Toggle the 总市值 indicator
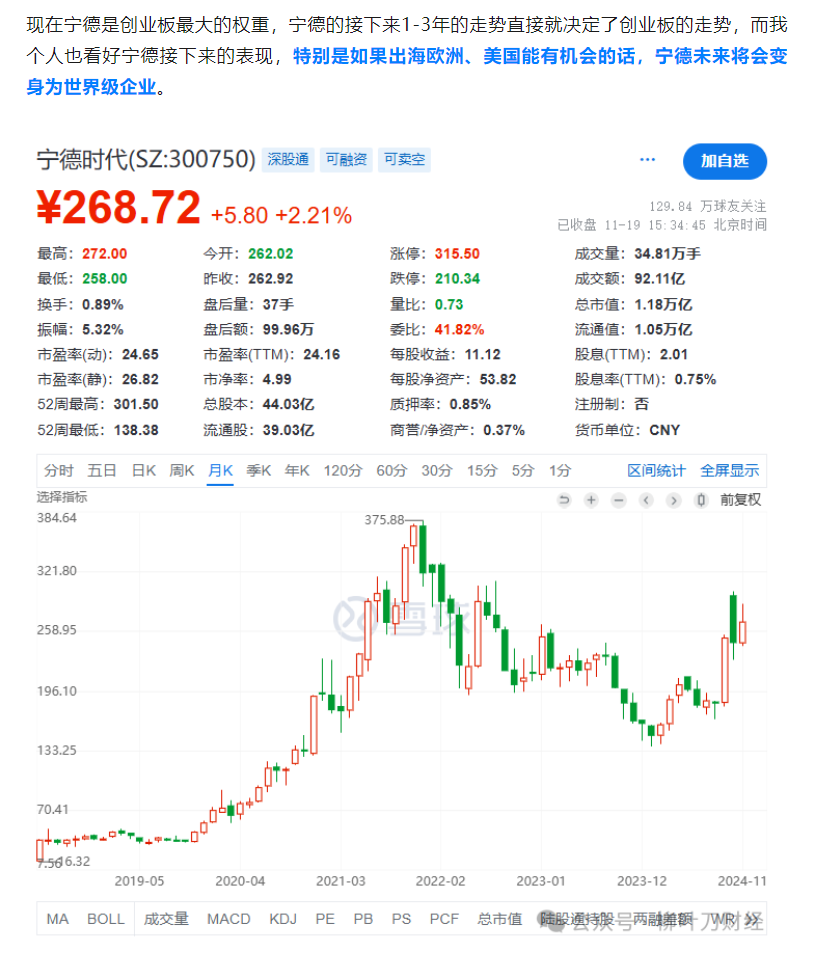Image resolution: width=816 pixels, height=964 pixels. click(499, 919)
